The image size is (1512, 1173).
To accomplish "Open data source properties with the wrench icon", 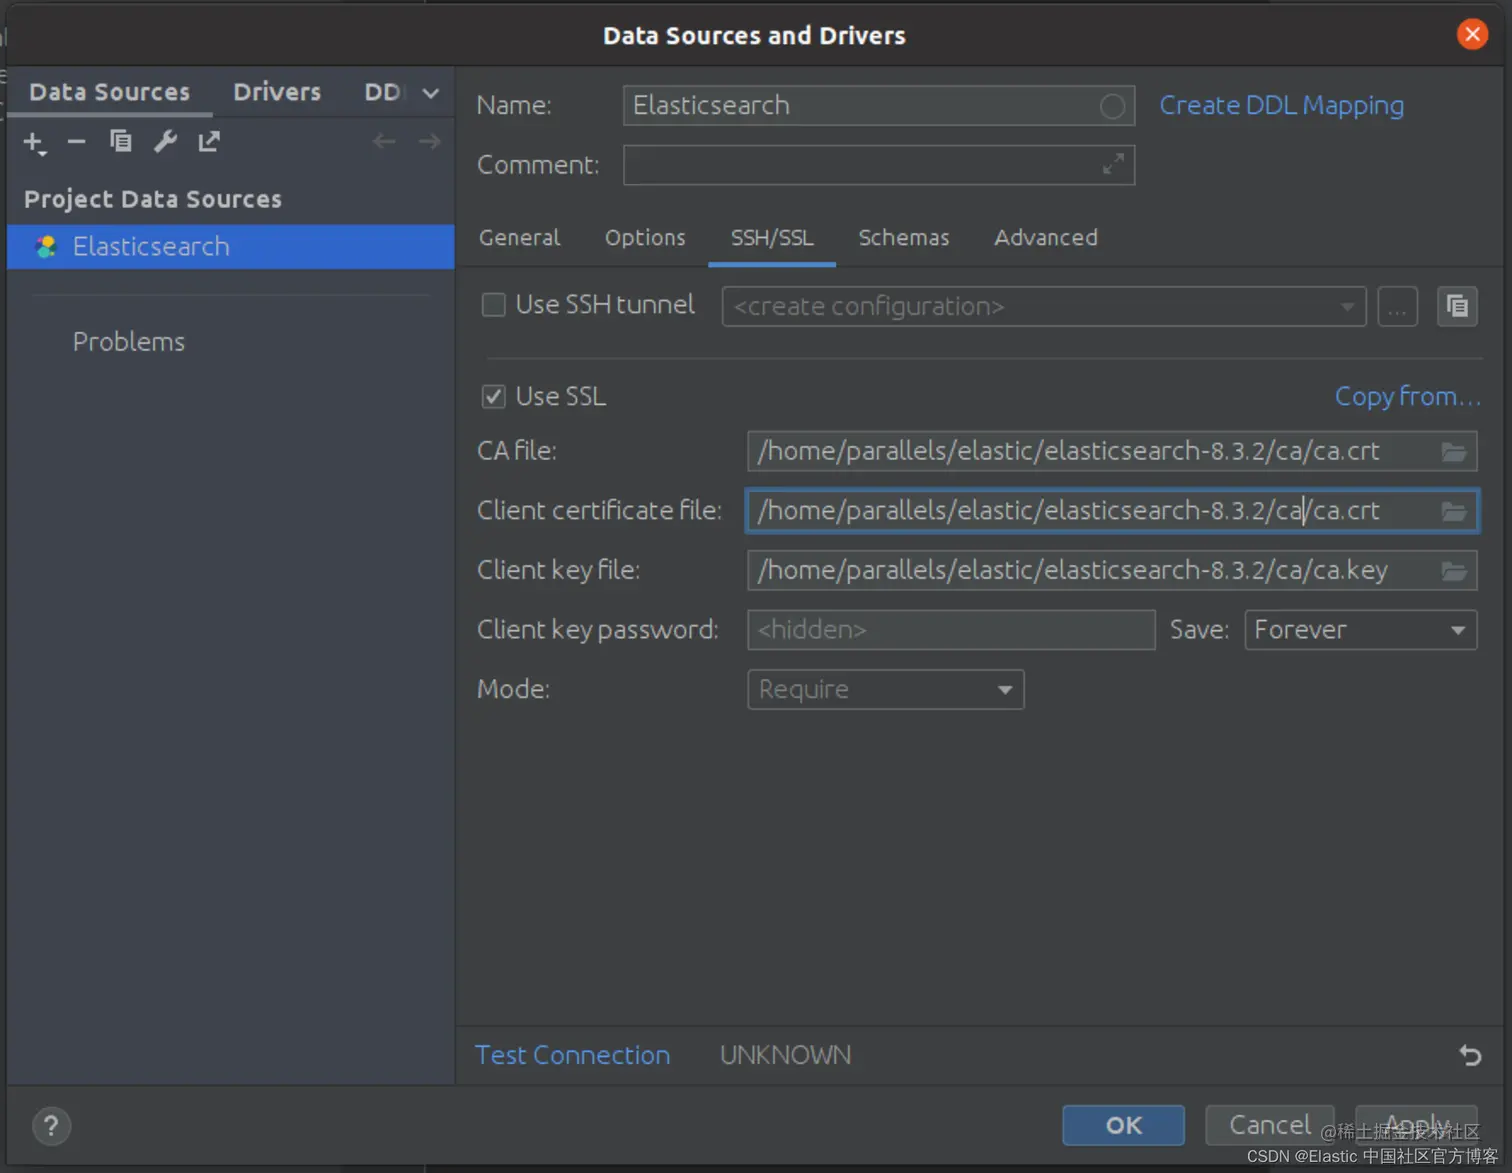I will click(x=164, y=142).
